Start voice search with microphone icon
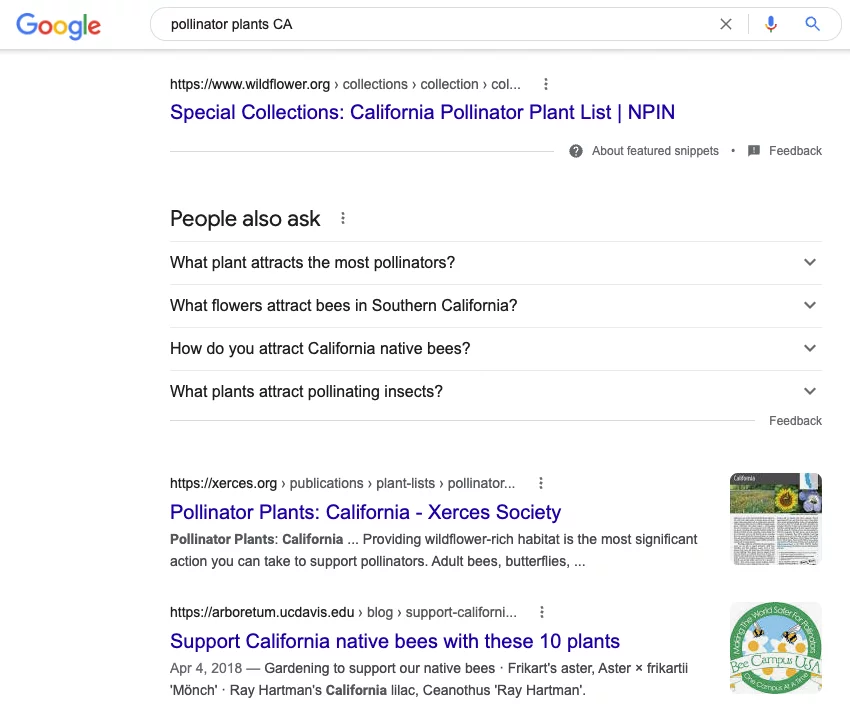 point(770,24)
